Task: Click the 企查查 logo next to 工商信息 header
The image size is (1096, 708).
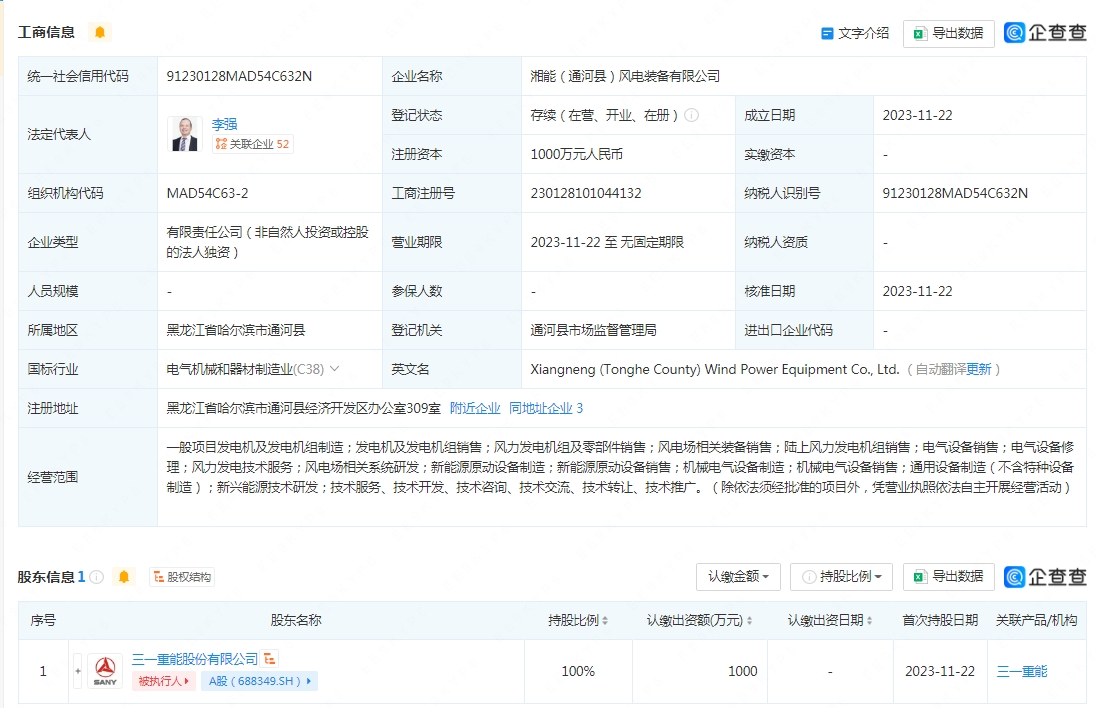Action: [x=1045, y=32]
